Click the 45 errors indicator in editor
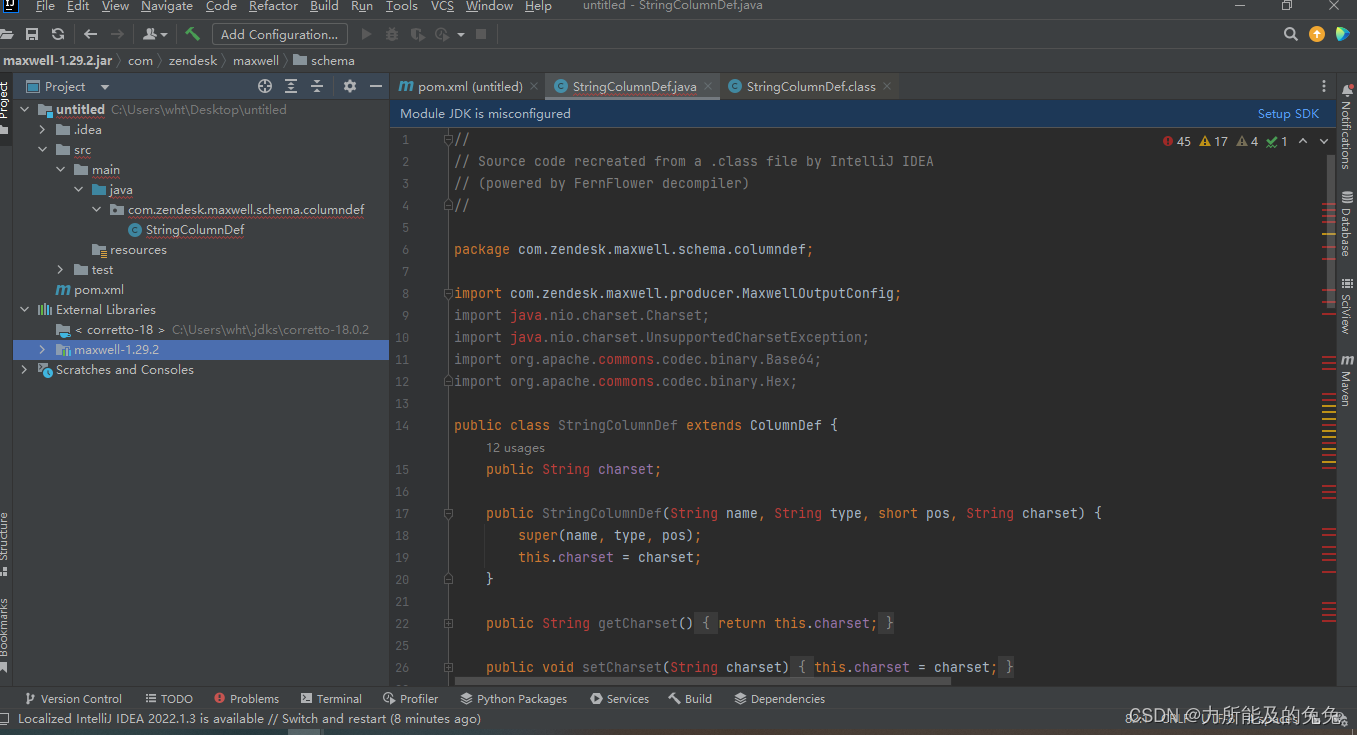1357x735 pixels. pos(1177,141)
